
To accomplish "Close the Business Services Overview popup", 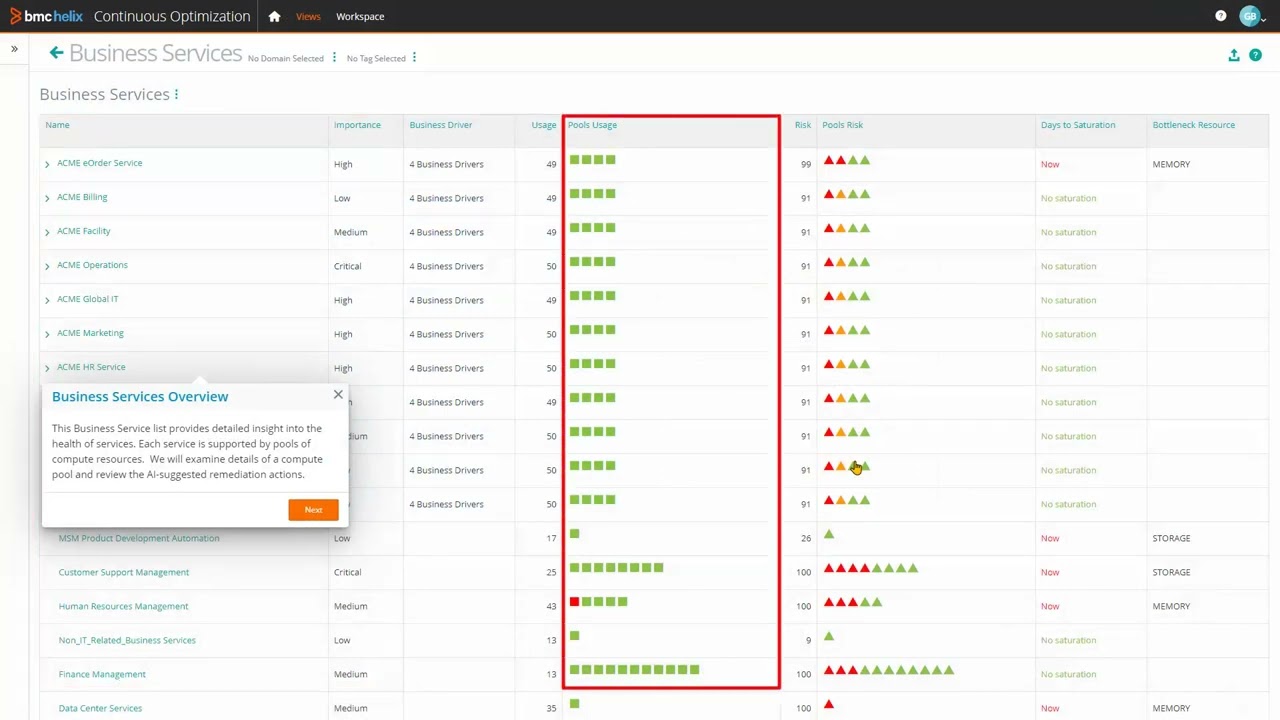I will pyautogui.click(x=338, y=395).
